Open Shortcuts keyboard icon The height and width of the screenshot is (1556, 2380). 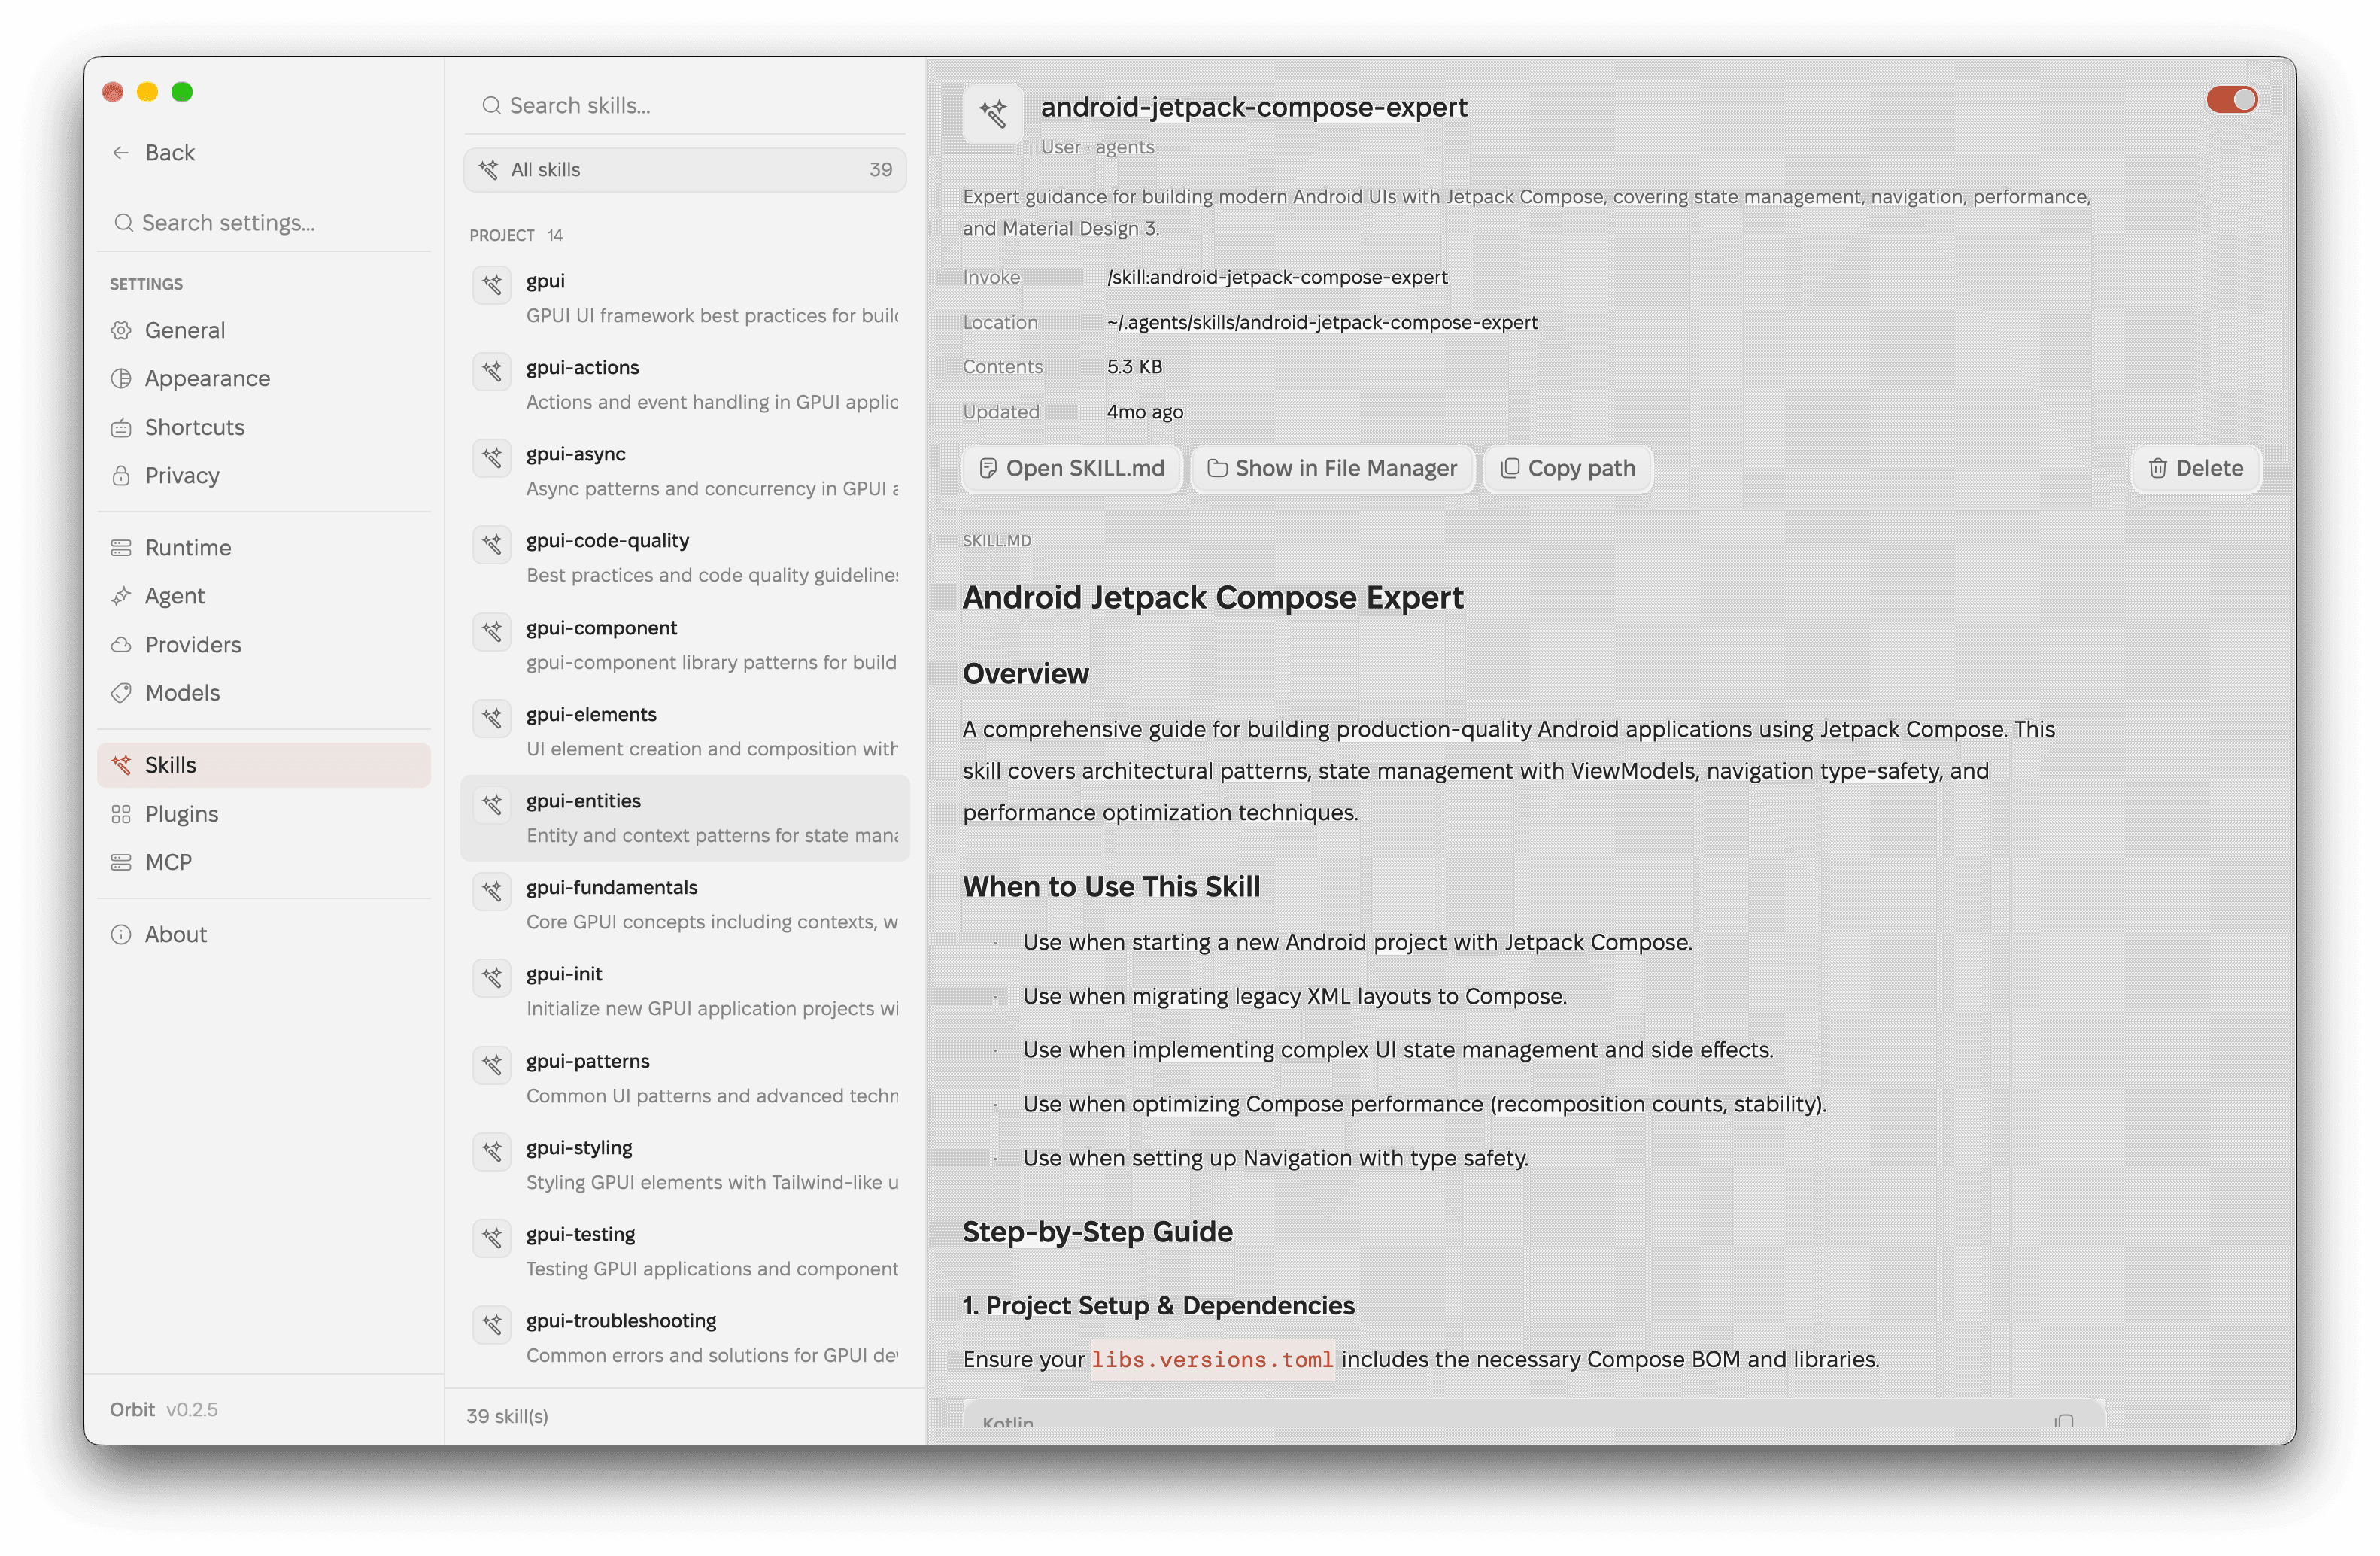tap(121, 427)
